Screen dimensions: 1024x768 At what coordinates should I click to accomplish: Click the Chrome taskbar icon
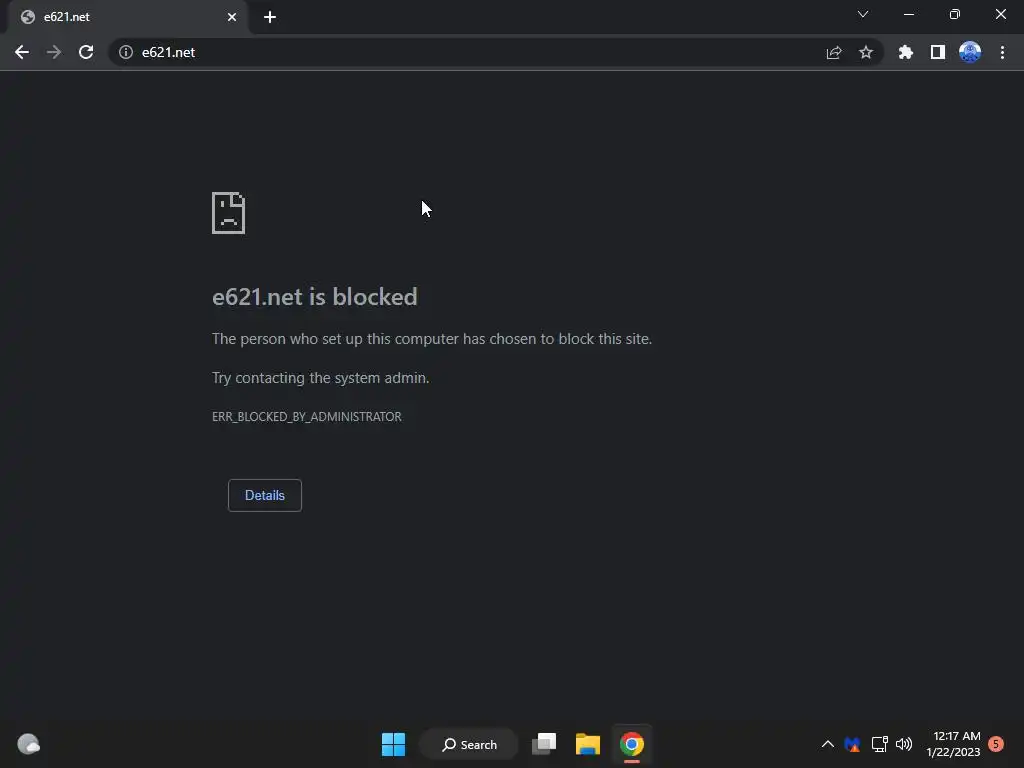coord(632,744)
